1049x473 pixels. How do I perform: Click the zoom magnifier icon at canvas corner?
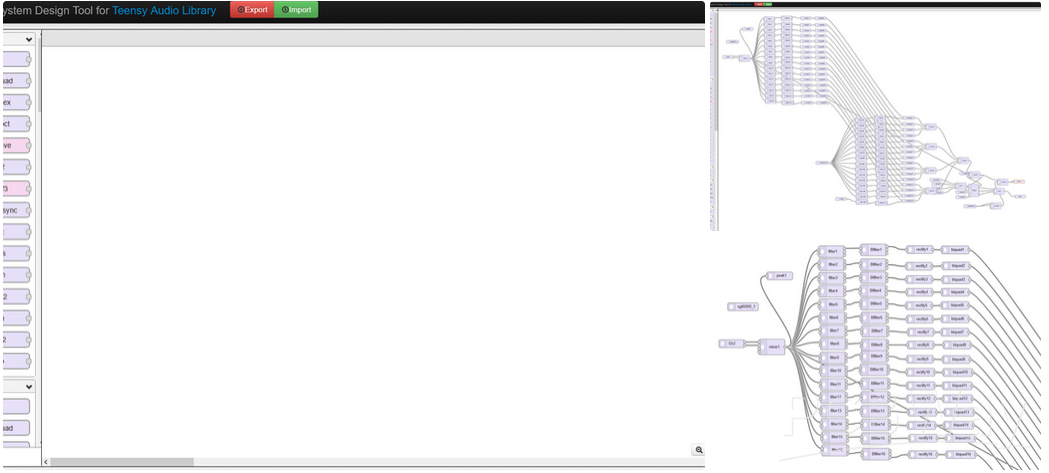pos(698,450)
